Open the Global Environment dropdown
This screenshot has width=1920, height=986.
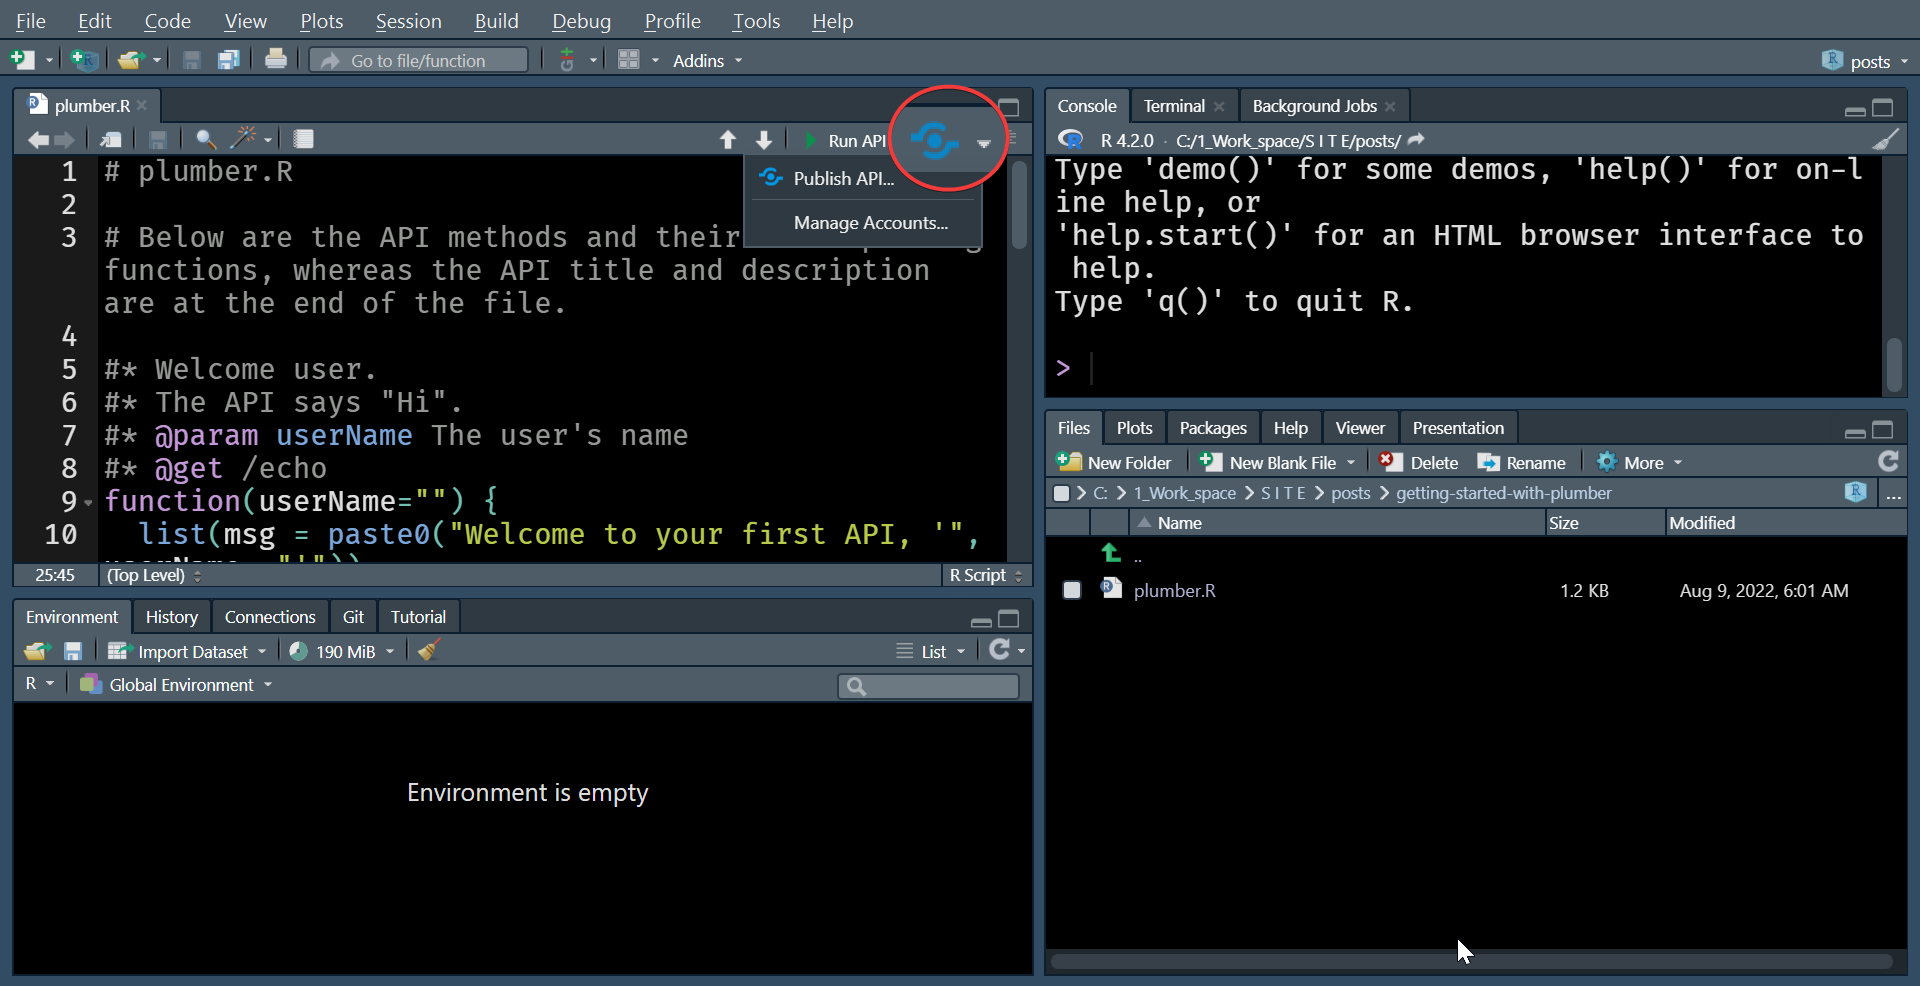176,685
